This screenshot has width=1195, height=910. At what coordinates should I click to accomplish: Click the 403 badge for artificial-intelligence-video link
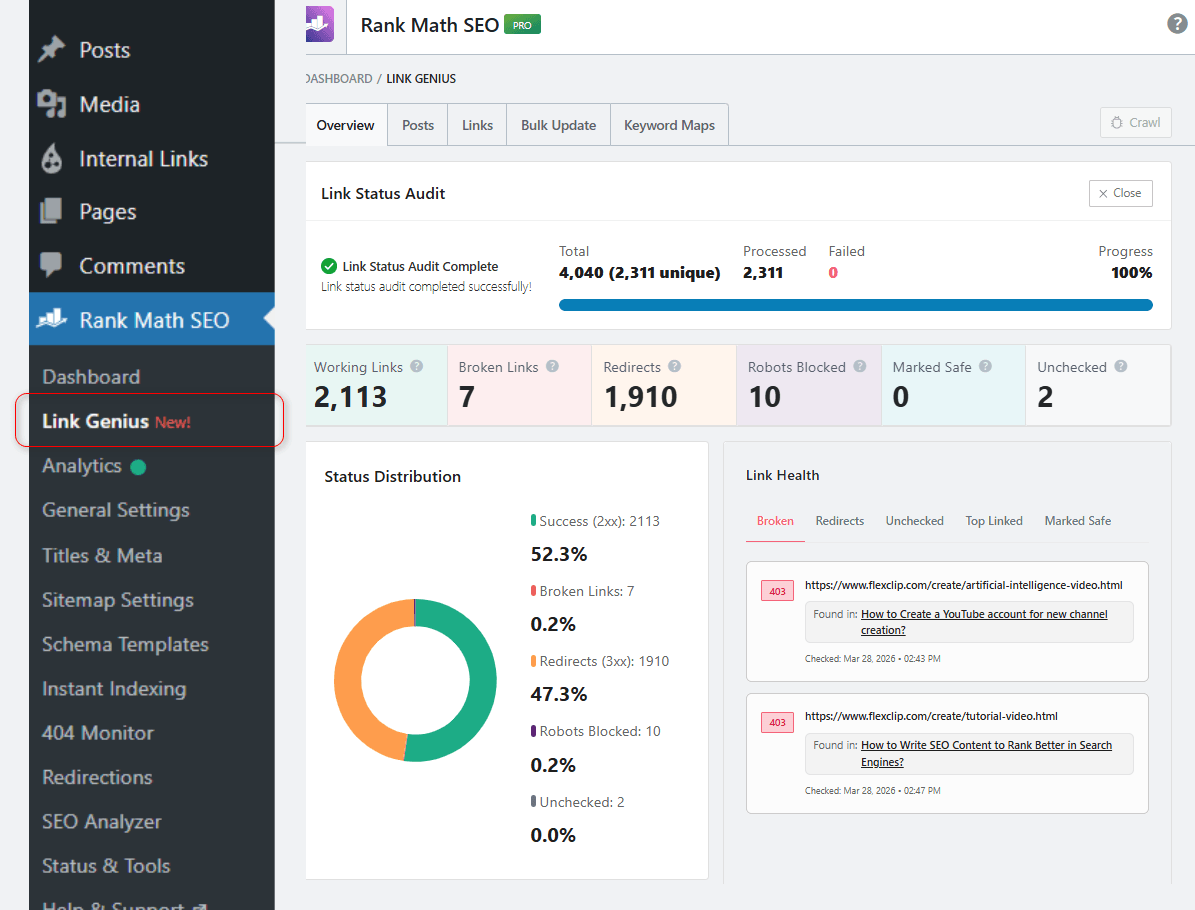pyautogui.click(x=777, y=591)
